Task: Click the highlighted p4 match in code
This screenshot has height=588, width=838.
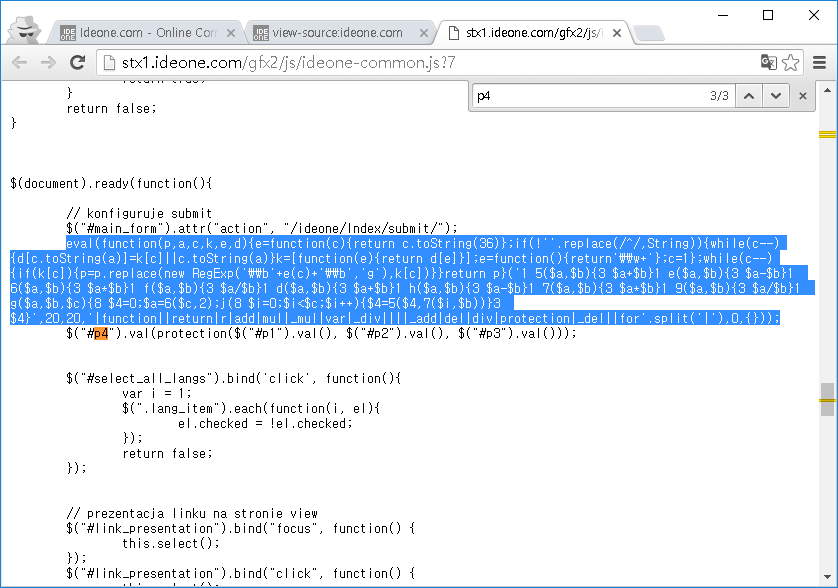Action: [x=101, y=334]
